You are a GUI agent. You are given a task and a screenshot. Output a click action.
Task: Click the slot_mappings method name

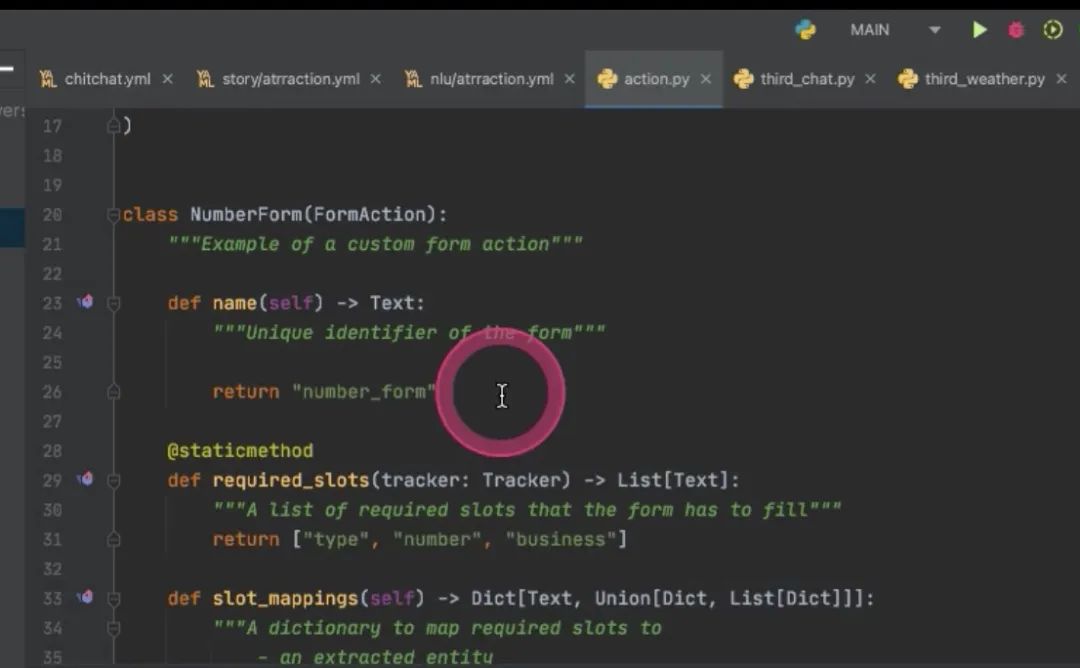coord(285,598)
